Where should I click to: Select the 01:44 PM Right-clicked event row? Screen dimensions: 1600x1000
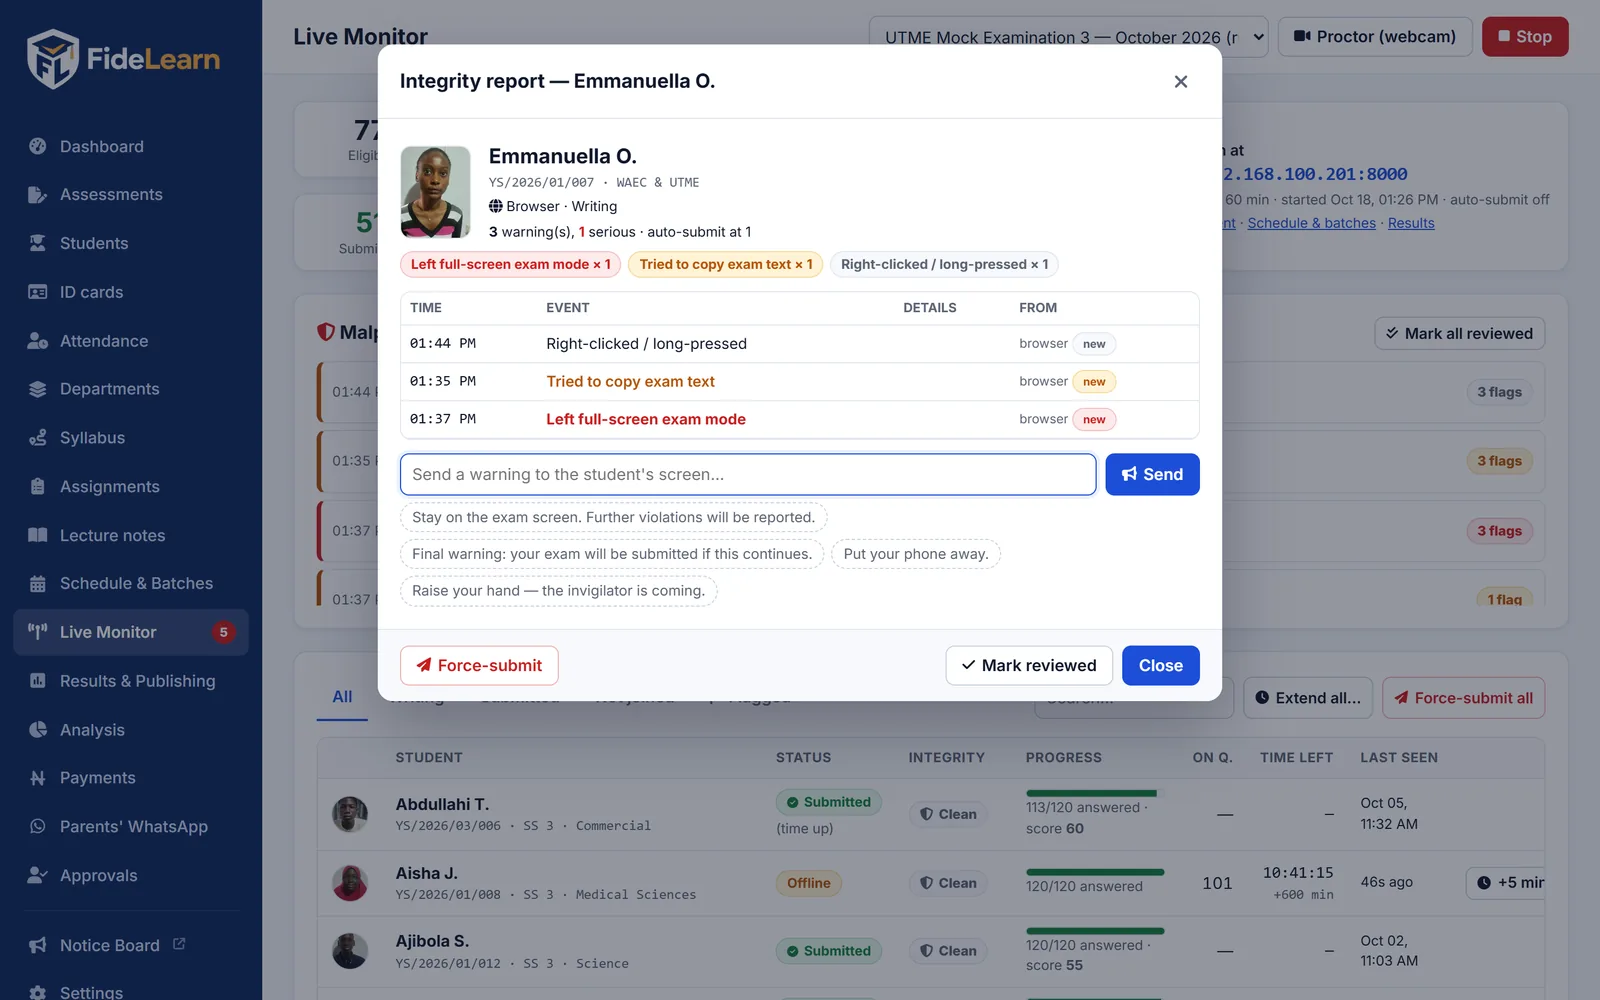800,344
